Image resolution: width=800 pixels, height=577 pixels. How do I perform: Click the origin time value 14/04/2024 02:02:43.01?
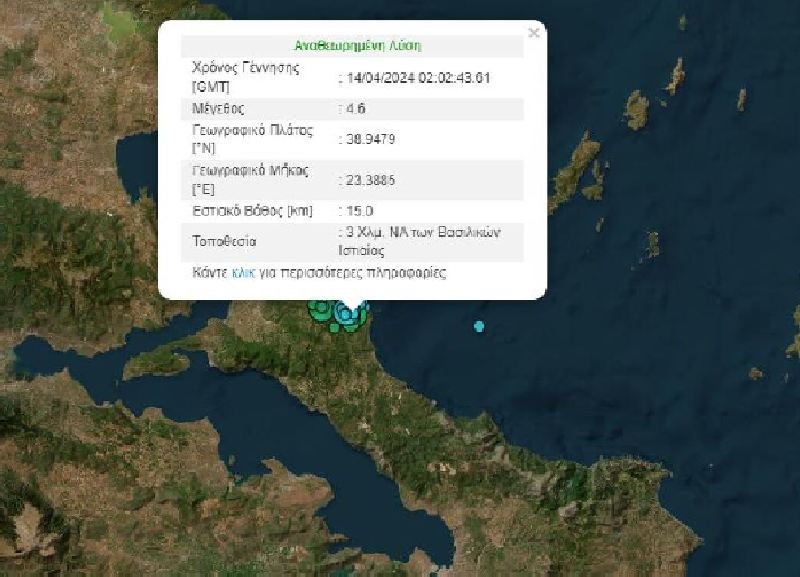(418, 76)
